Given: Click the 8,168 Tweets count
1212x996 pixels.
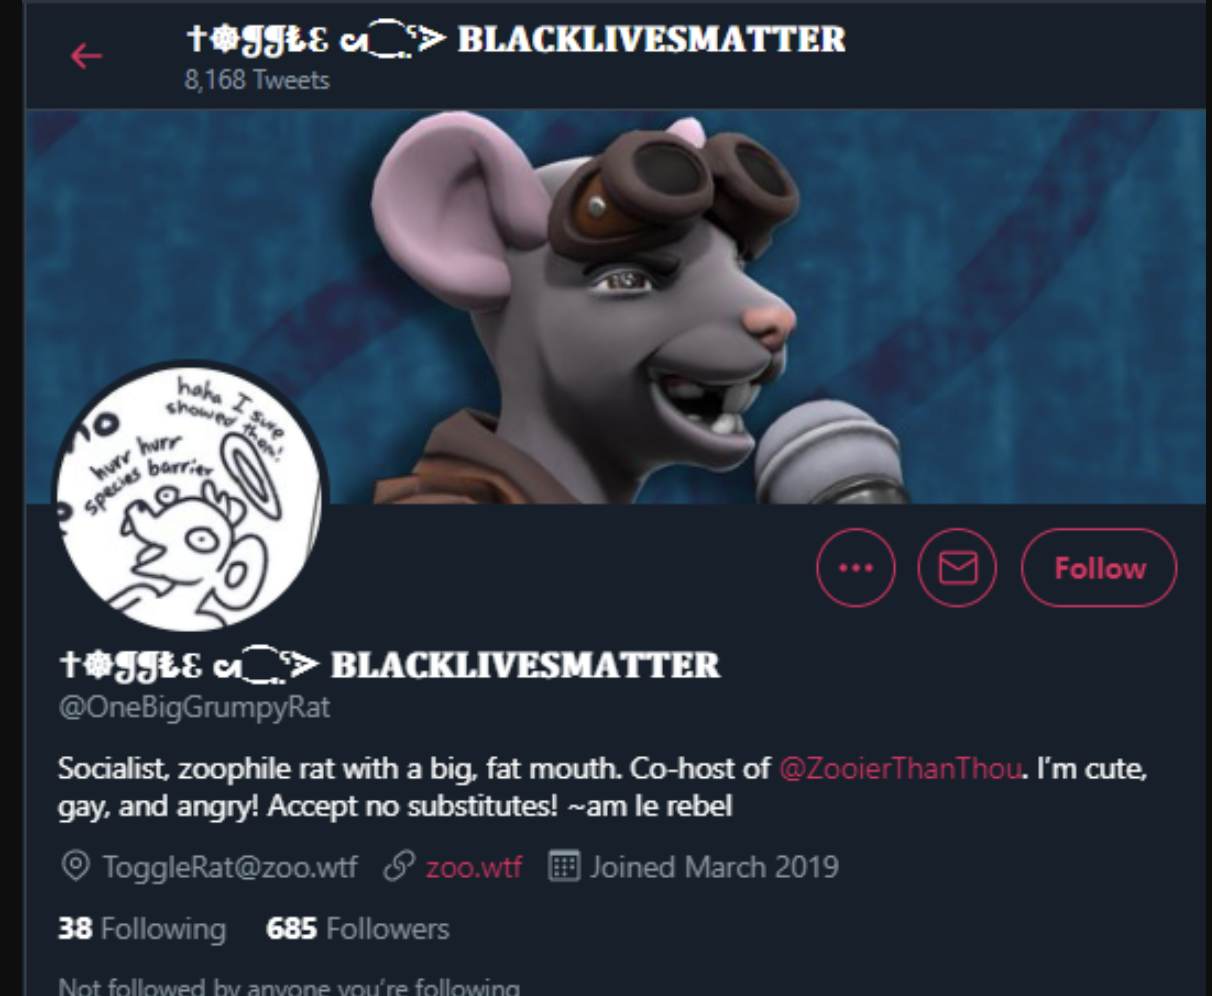Looking at the screenshot, I should click(257, 80).
